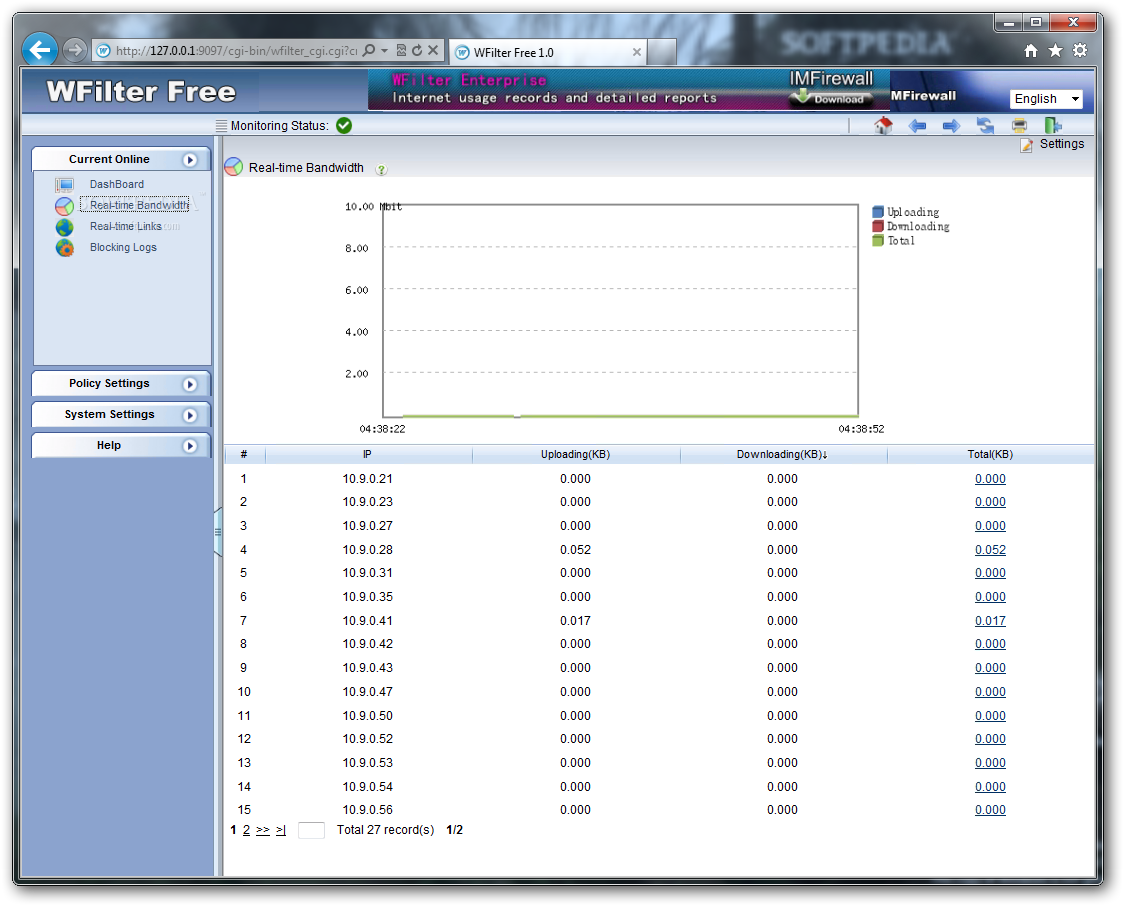Open the DashBoard page
Screen dimensions: 1124x906
tap(117, 184)
